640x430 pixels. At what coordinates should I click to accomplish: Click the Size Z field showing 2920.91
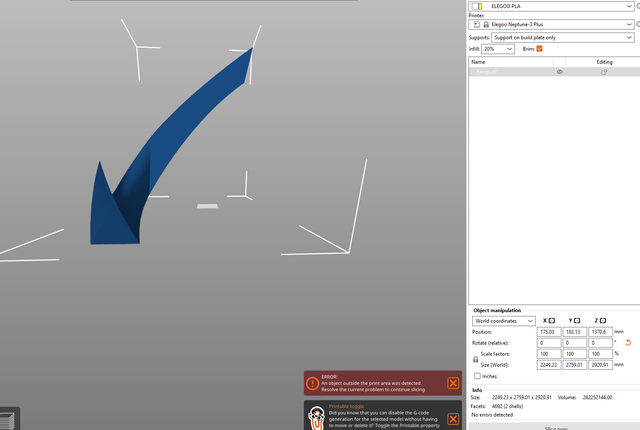pos(600,365)
